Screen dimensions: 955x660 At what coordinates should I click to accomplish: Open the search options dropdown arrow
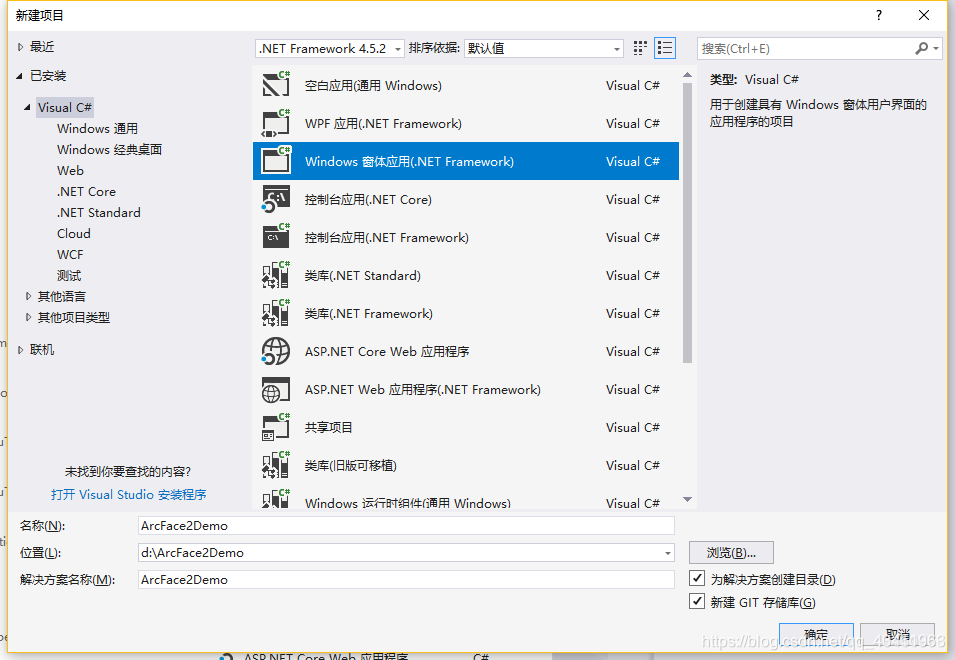click(936, 48)
